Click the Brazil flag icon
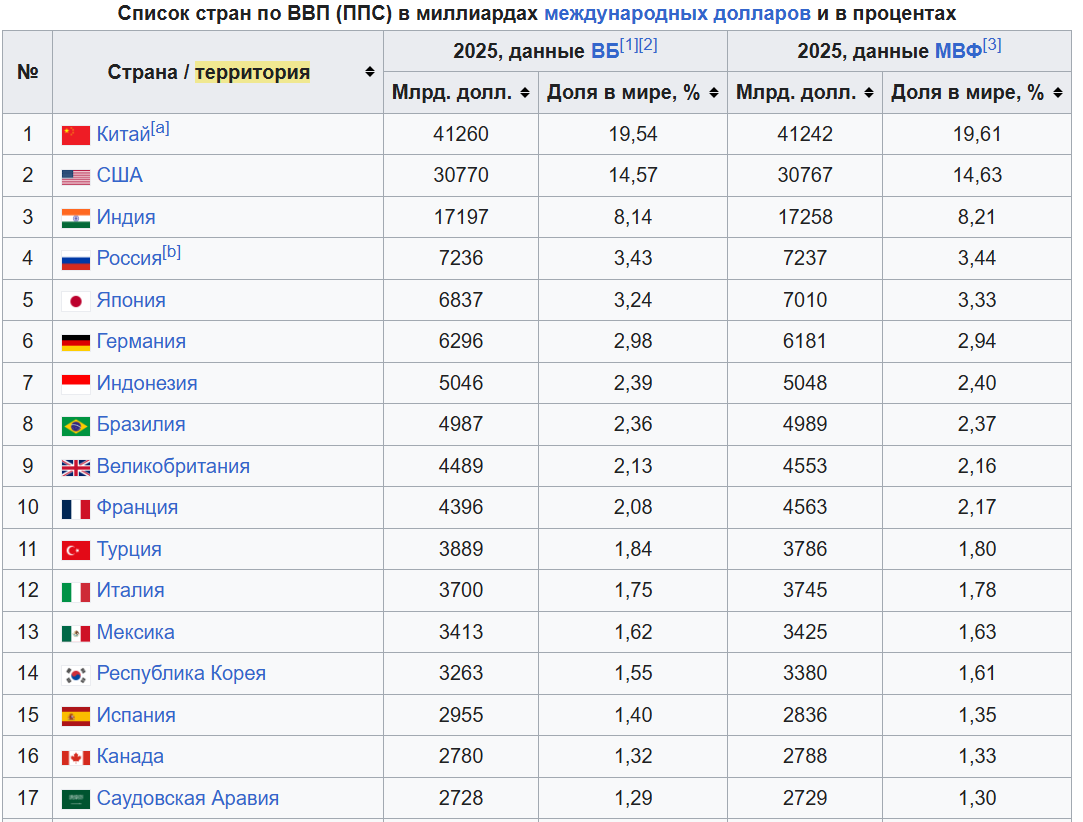This screenshot has width=1083, height=822. pyautogui.click(x=76, y=426)
